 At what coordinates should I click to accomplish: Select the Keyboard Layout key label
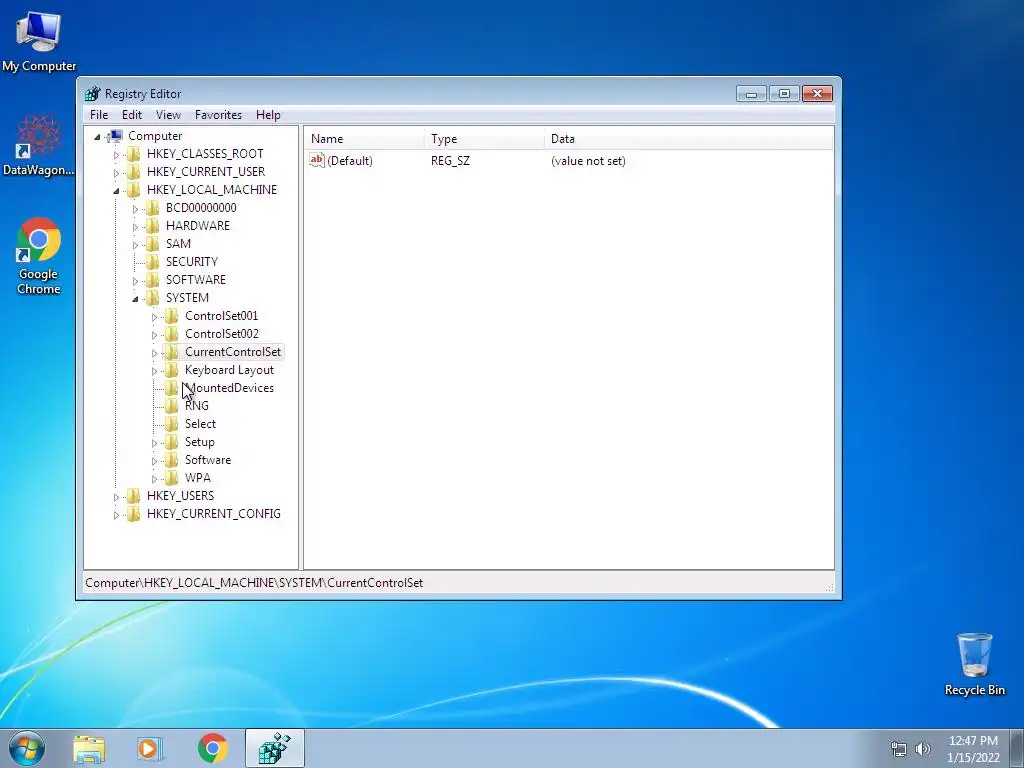pyautogui.click(x=229, y=370)
